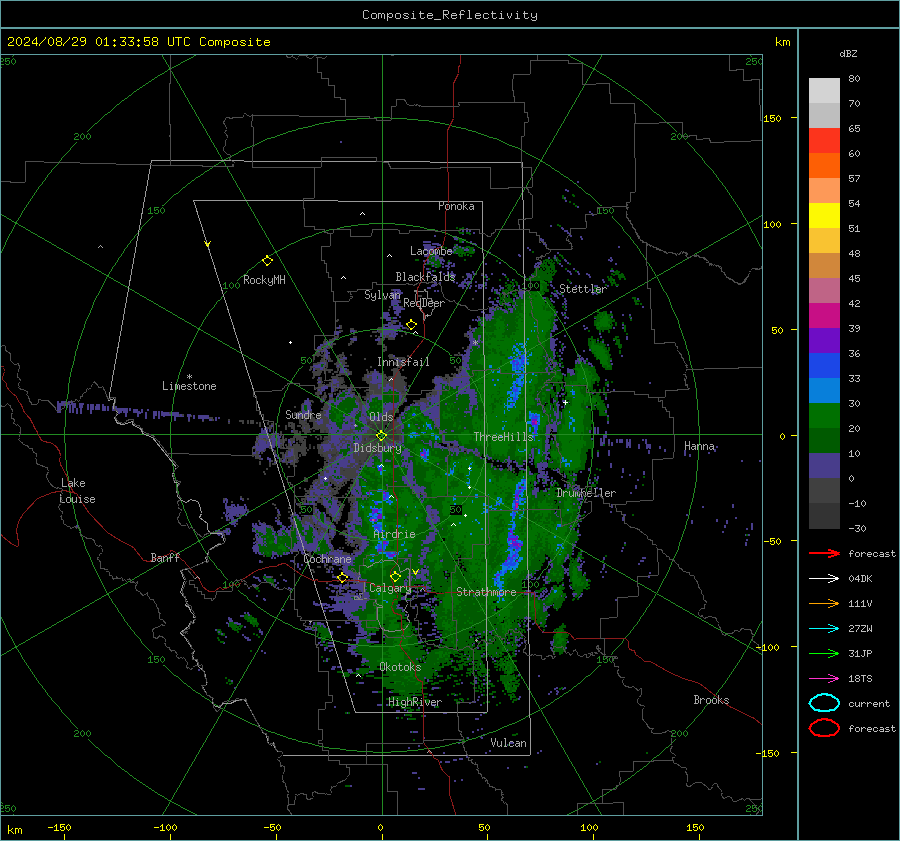
Task: Click the yellow diamond marker near RockyMH
Action: pyautogui.click(x=267, y=261)
